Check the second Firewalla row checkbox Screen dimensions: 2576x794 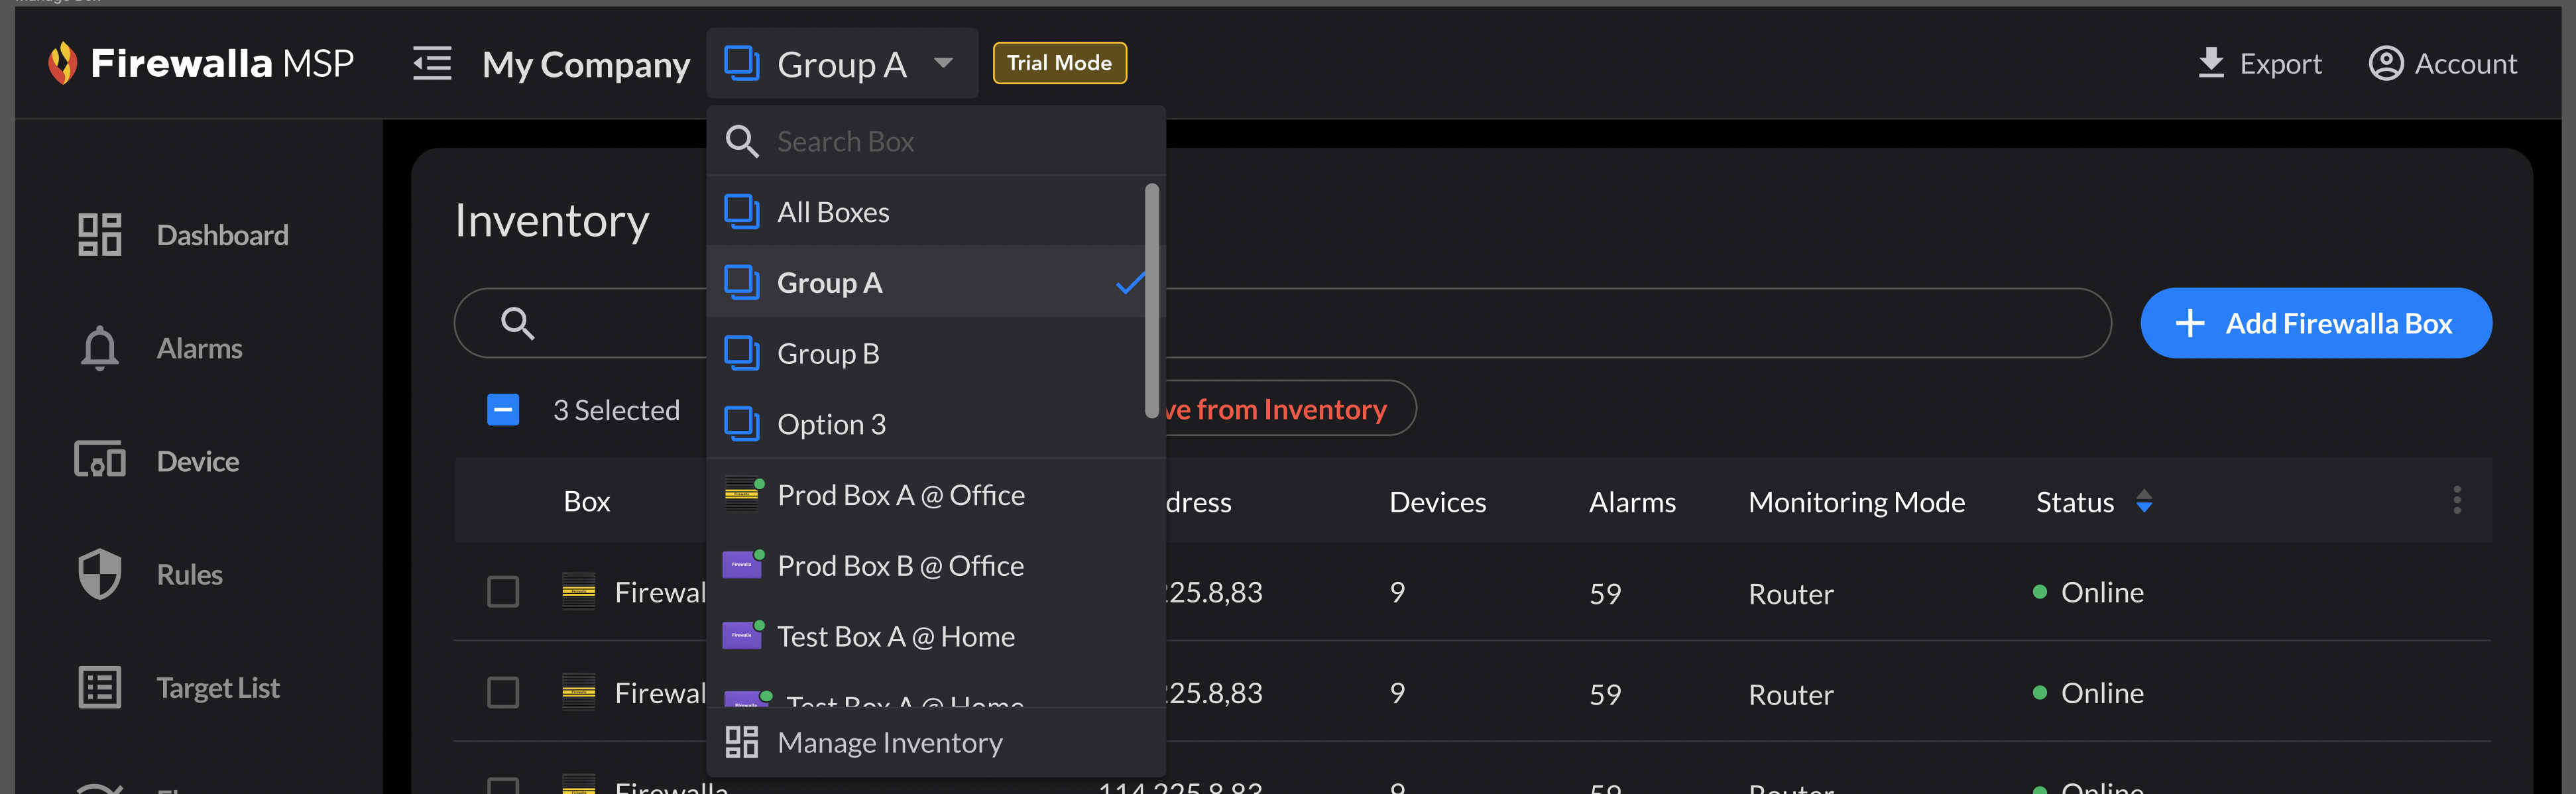click(503, 692)
